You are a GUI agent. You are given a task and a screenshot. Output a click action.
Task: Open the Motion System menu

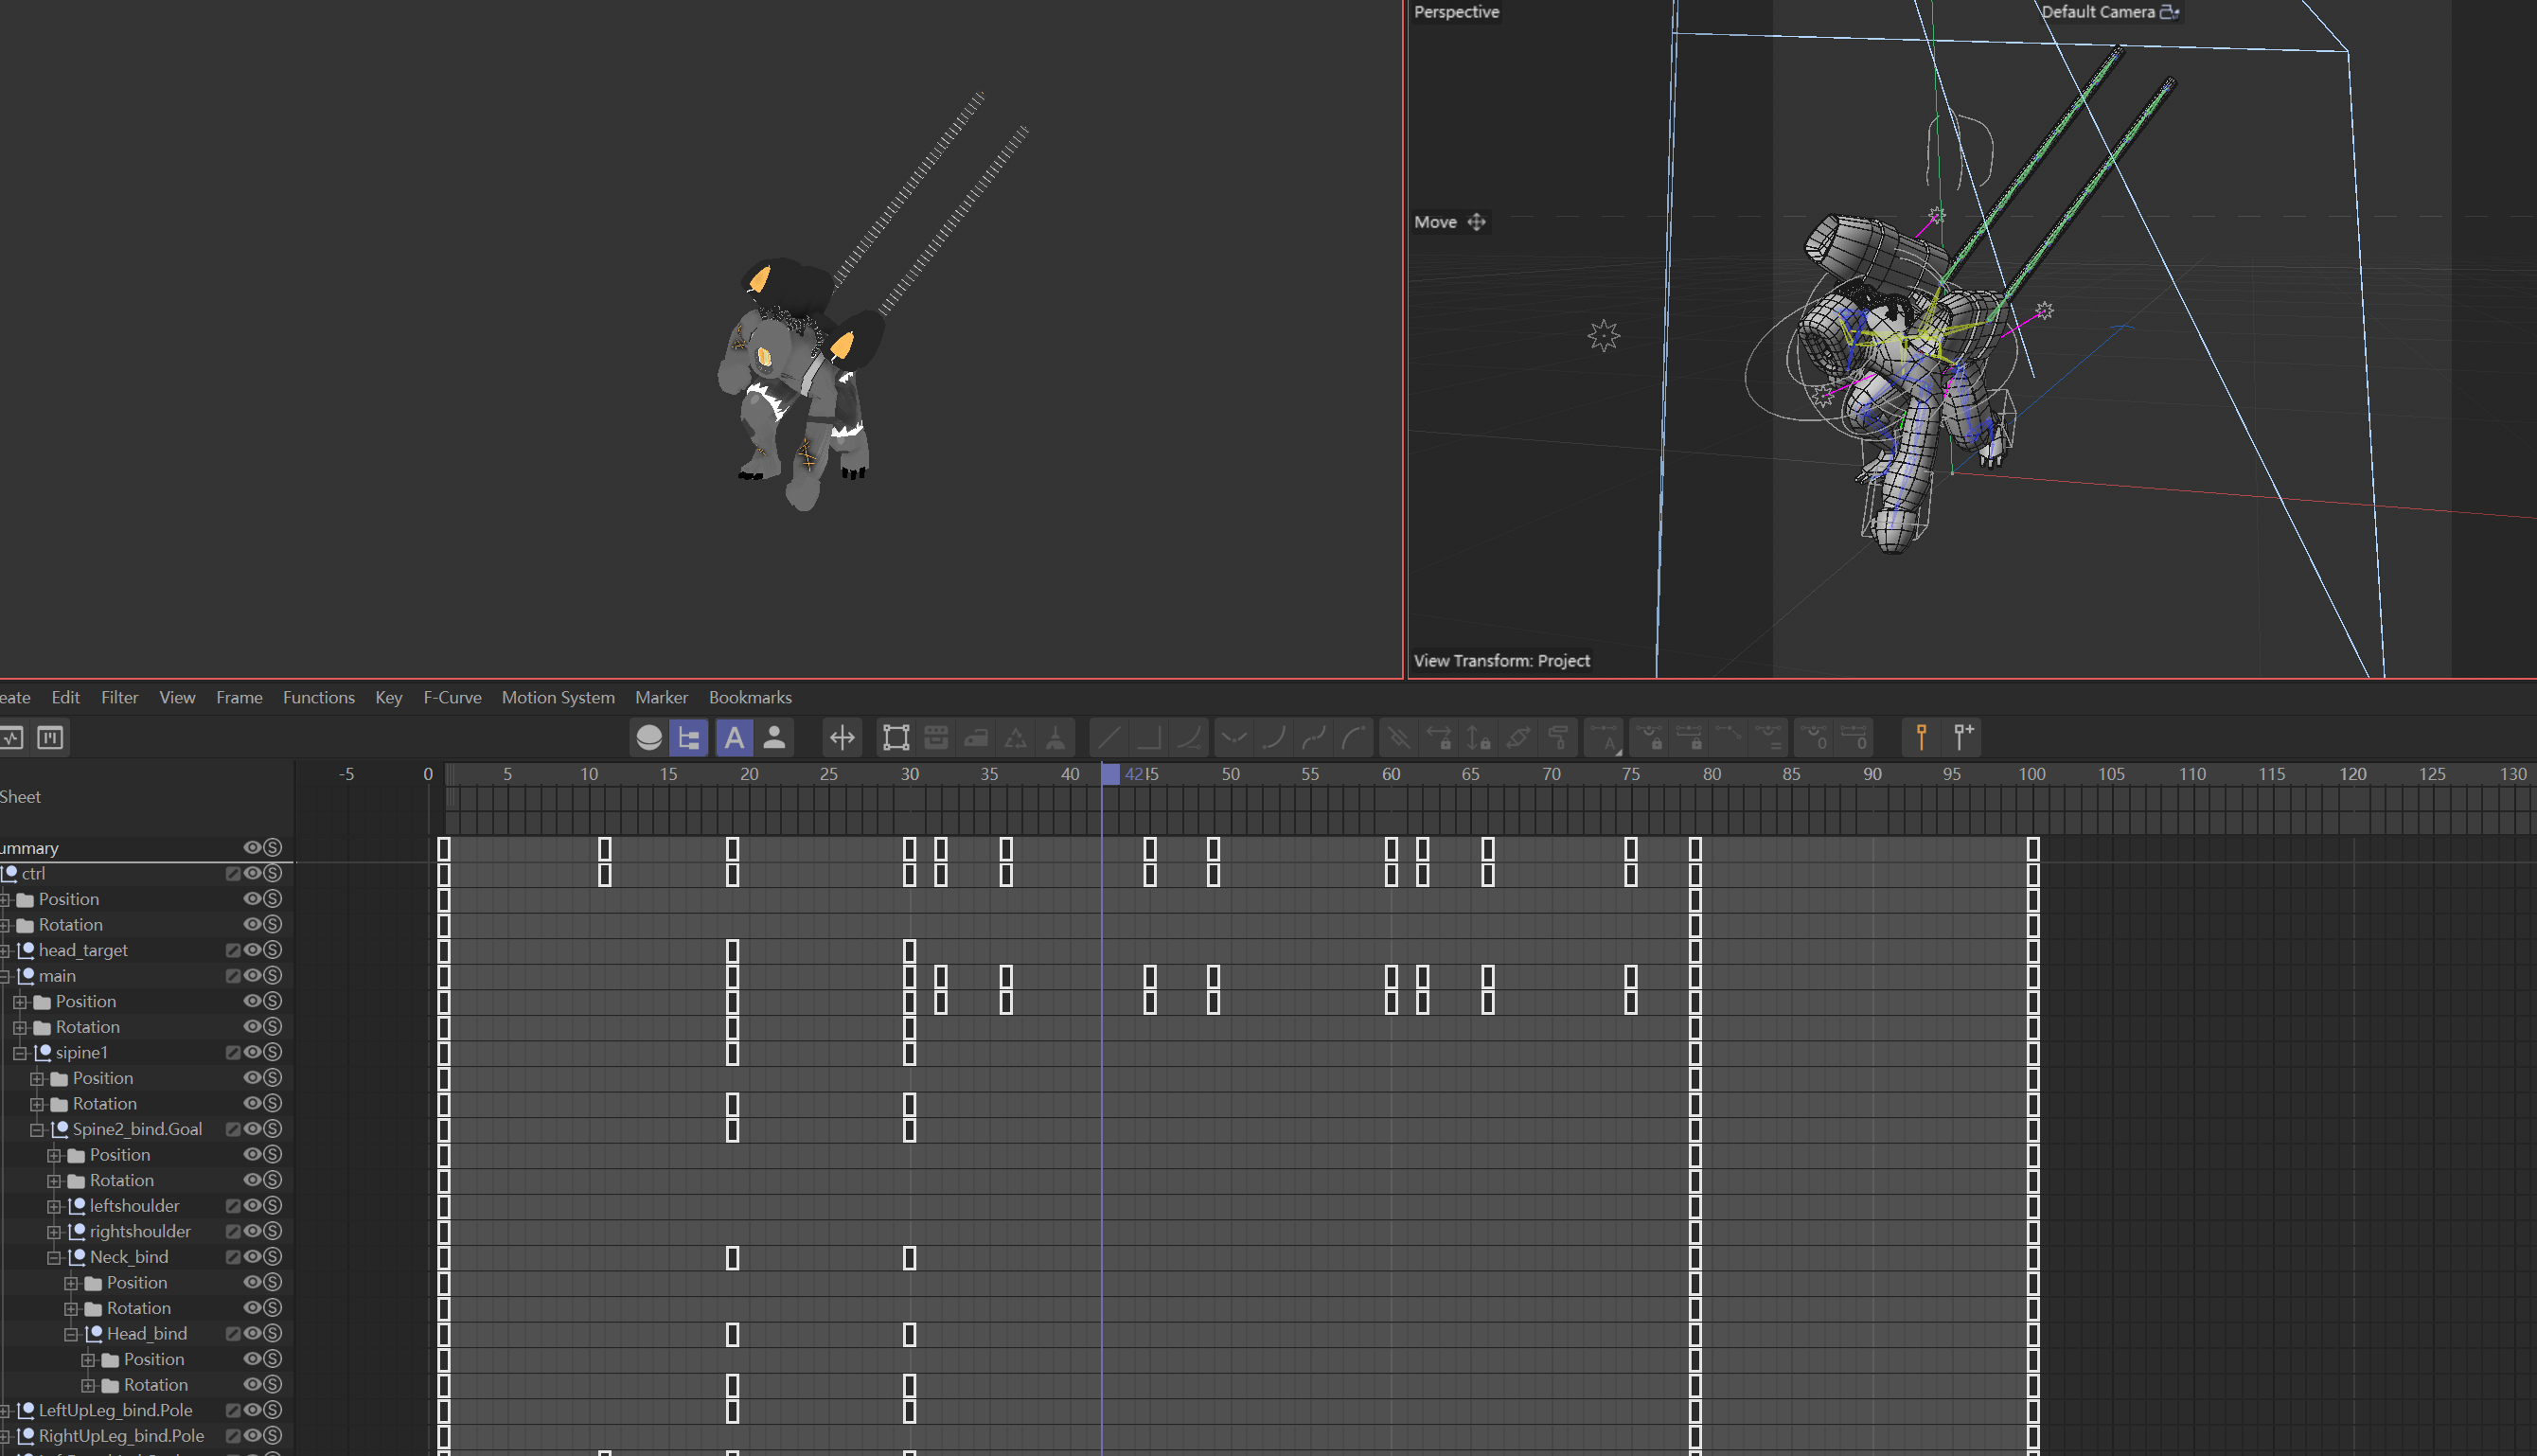(558, 697)
